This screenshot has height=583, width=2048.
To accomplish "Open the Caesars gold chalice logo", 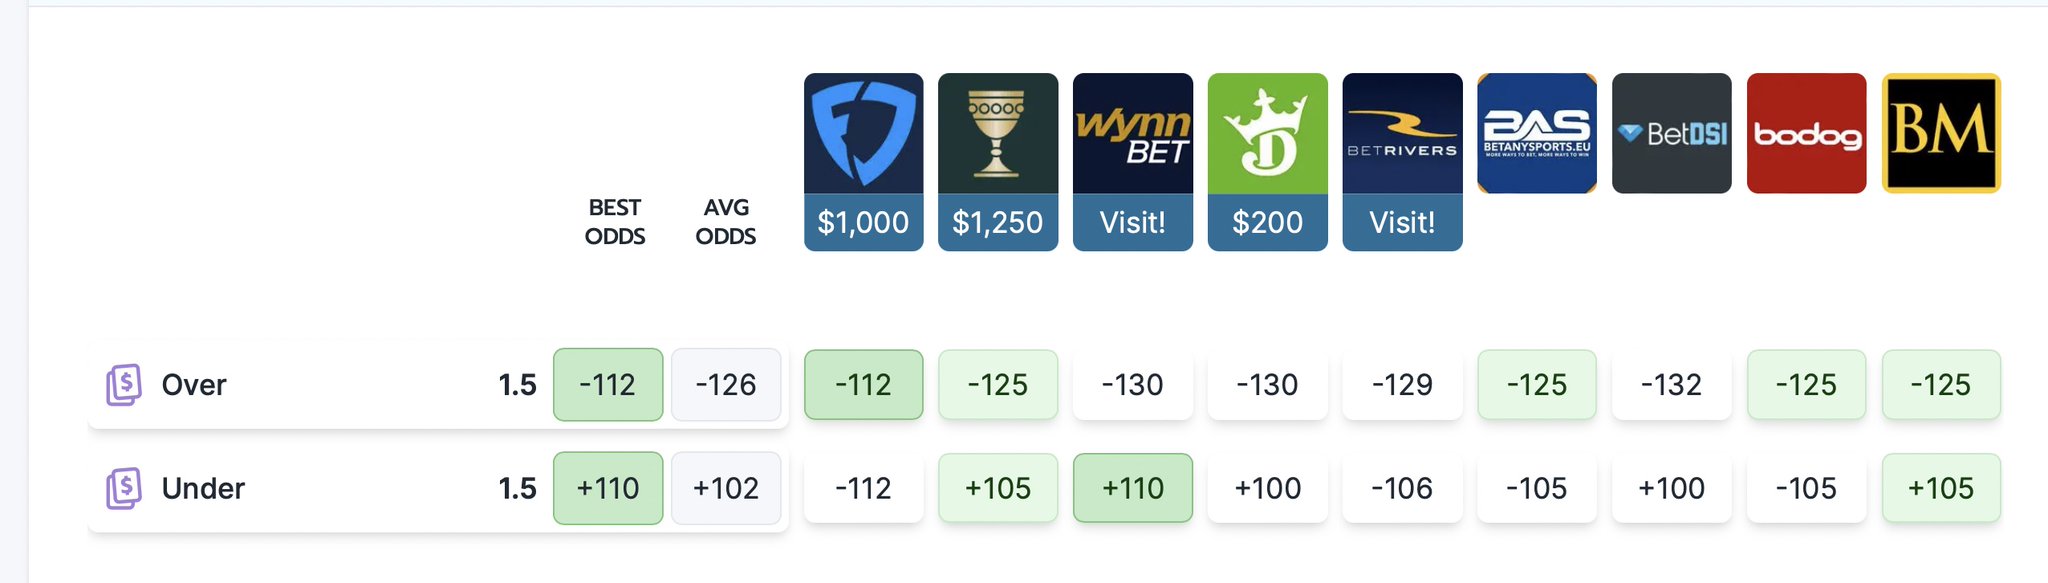I will [x=998, y=133].
